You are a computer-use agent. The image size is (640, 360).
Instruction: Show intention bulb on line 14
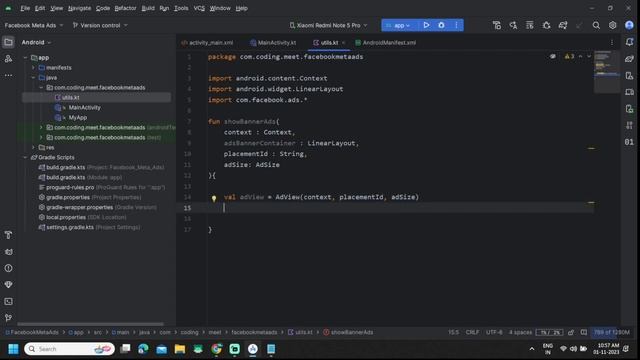213,198
